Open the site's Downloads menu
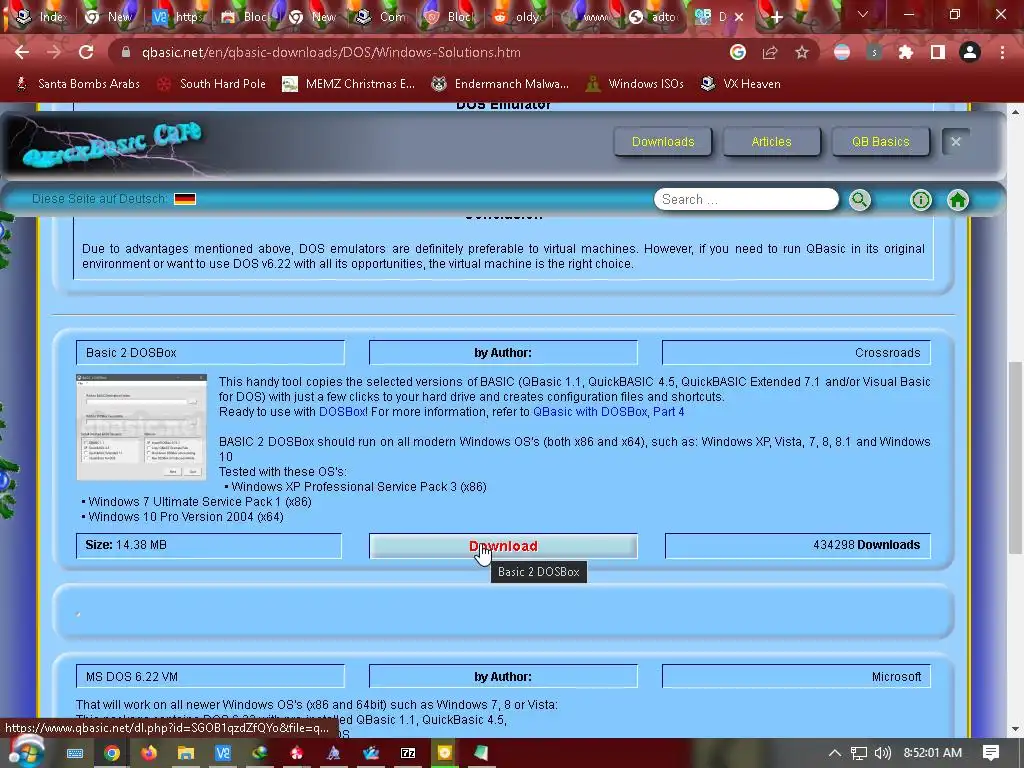 pyautogui.click(x=663, y=142)
